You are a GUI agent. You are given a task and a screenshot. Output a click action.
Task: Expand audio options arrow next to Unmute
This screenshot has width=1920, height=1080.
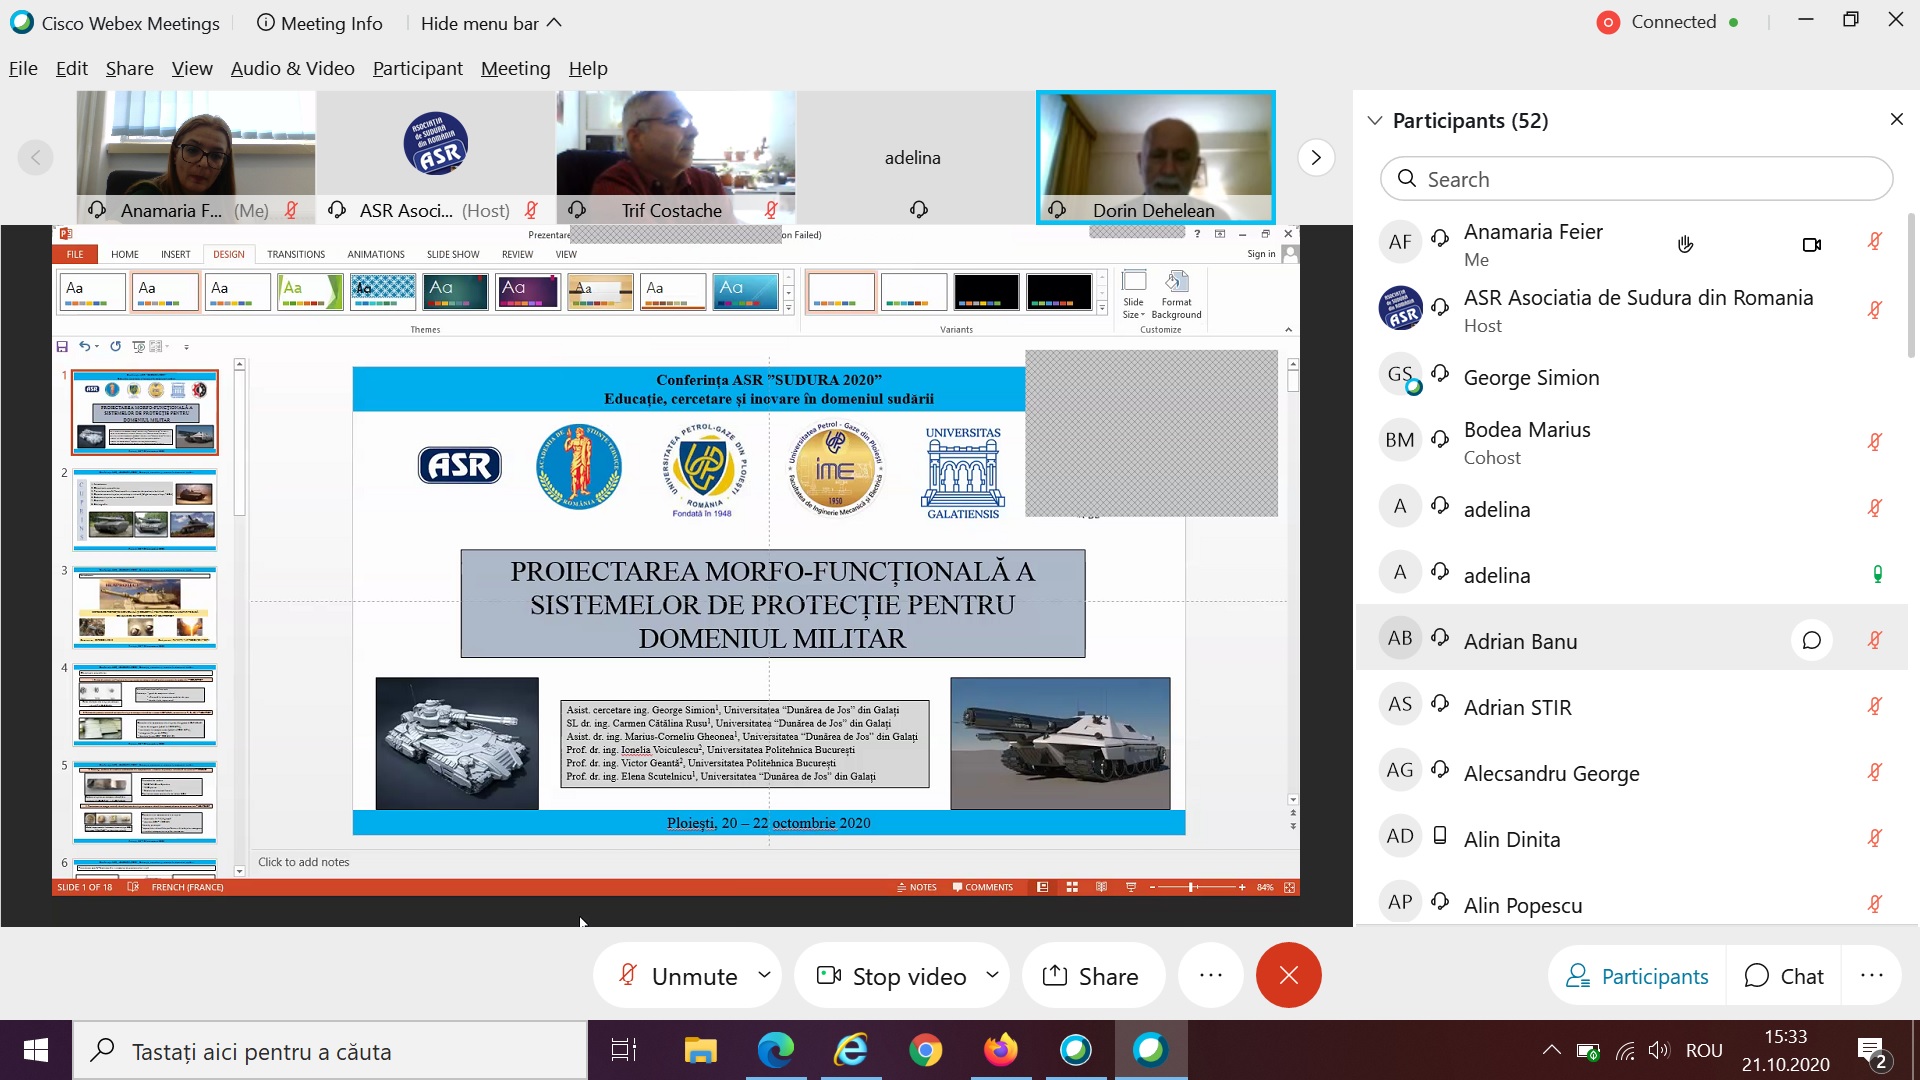765,974
